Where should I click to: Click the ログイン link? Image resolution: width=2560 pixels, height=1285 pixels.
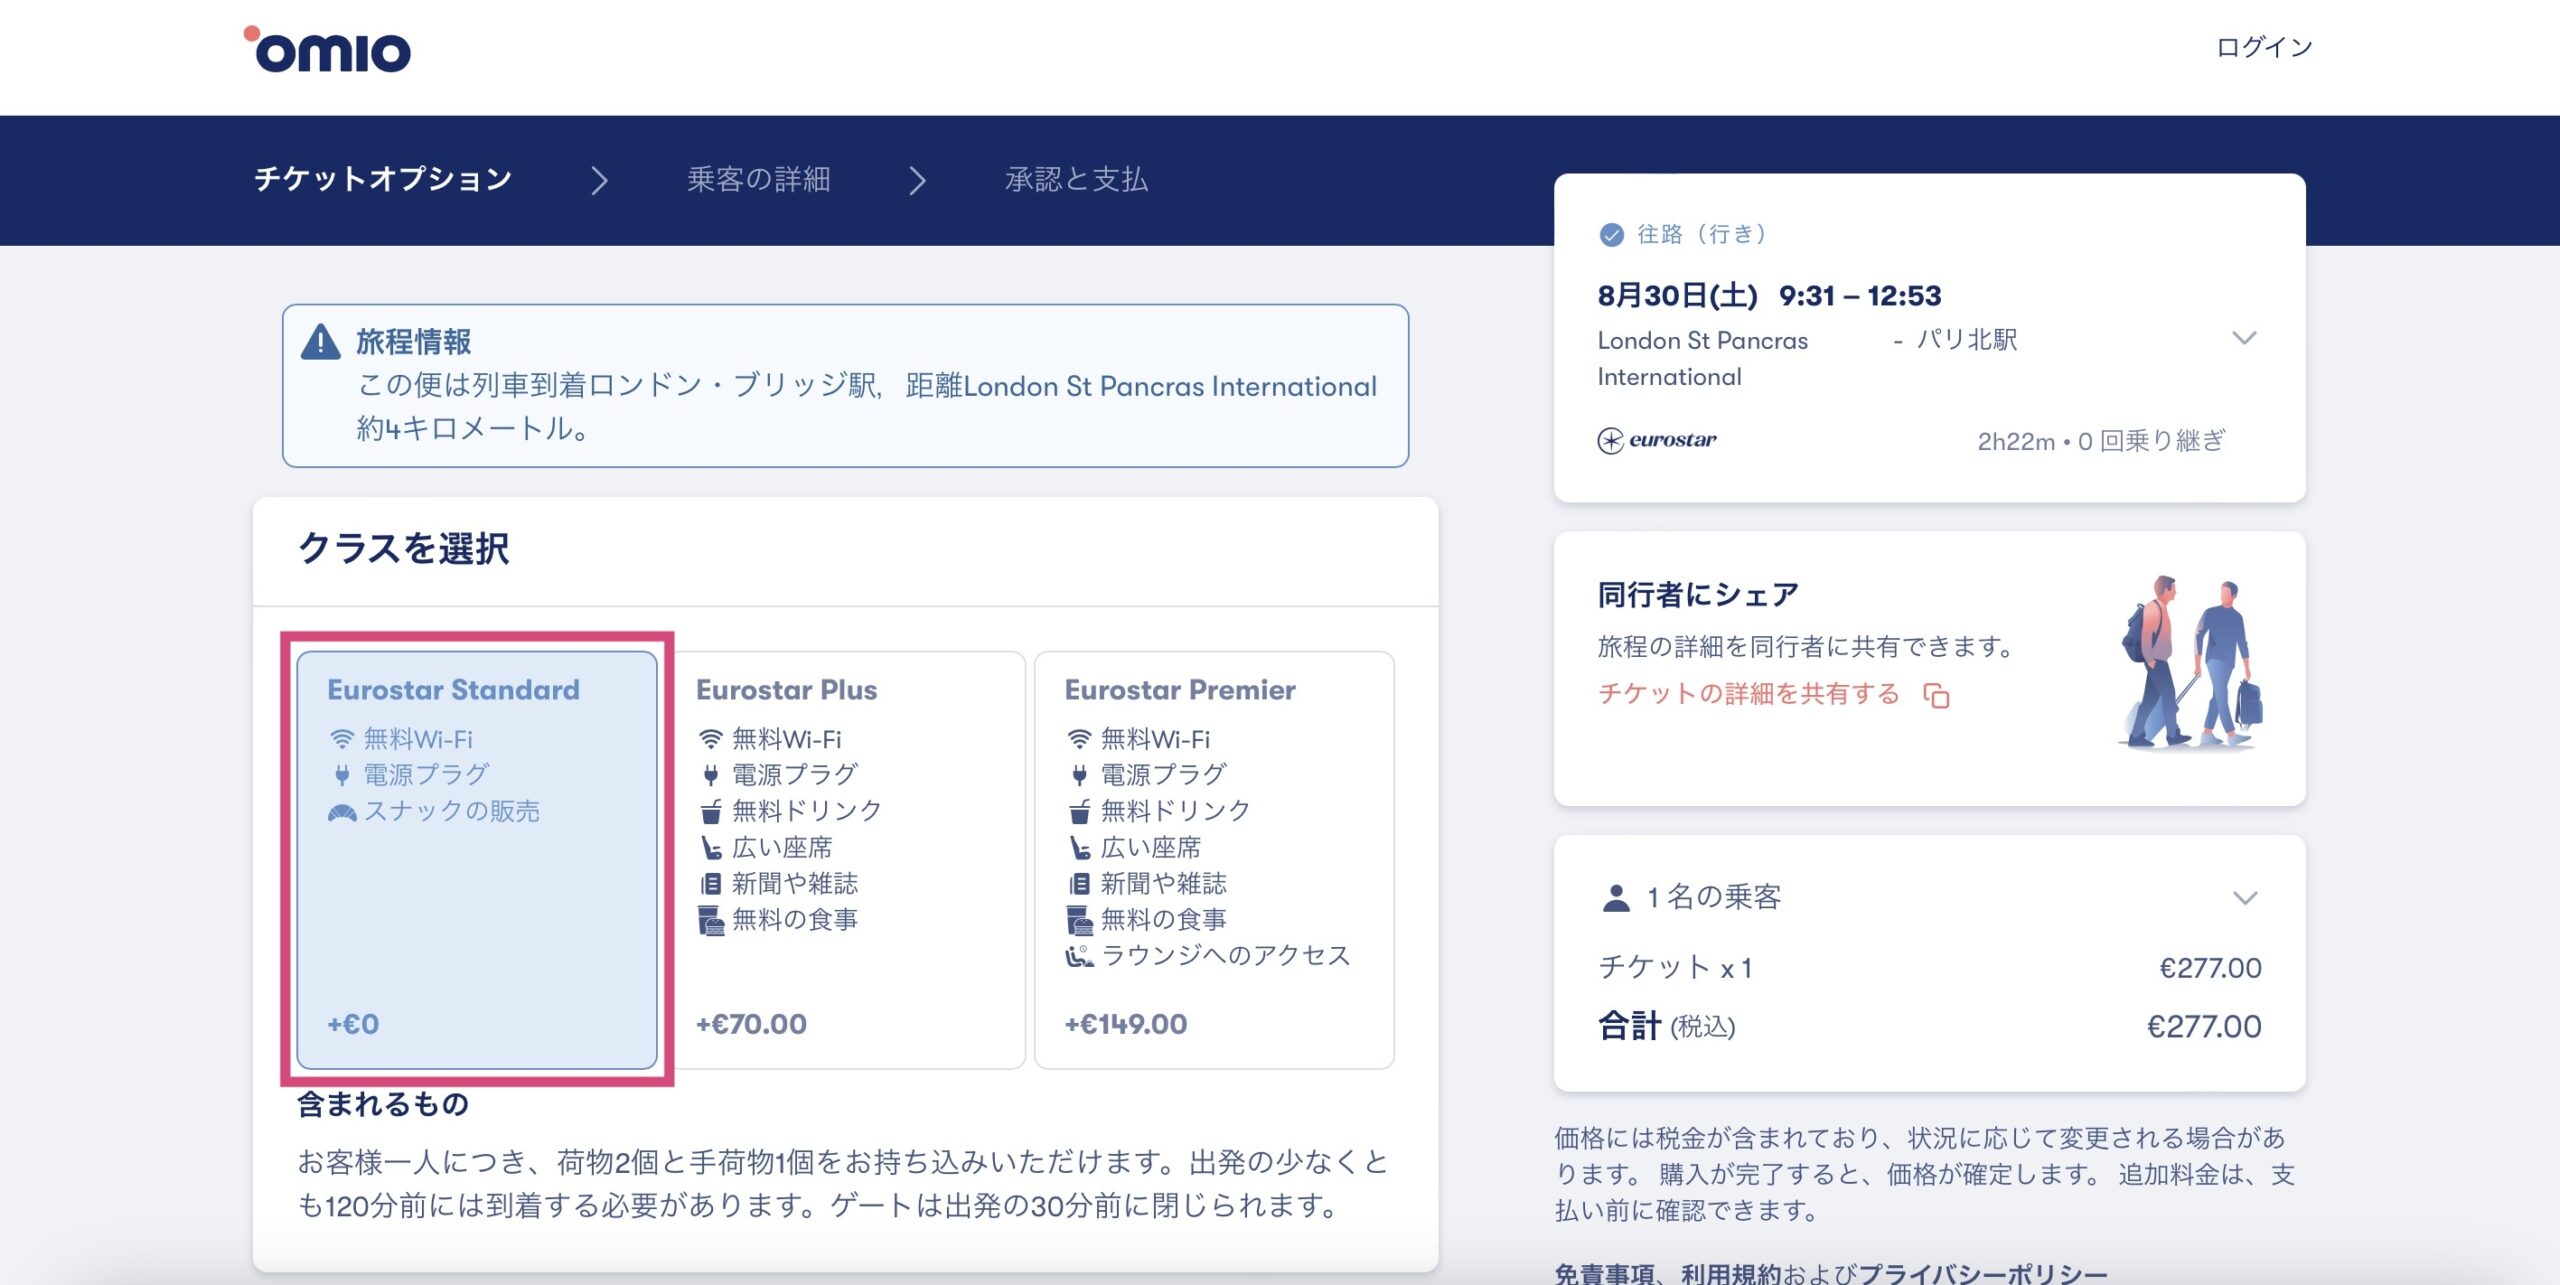[2265, 47]
